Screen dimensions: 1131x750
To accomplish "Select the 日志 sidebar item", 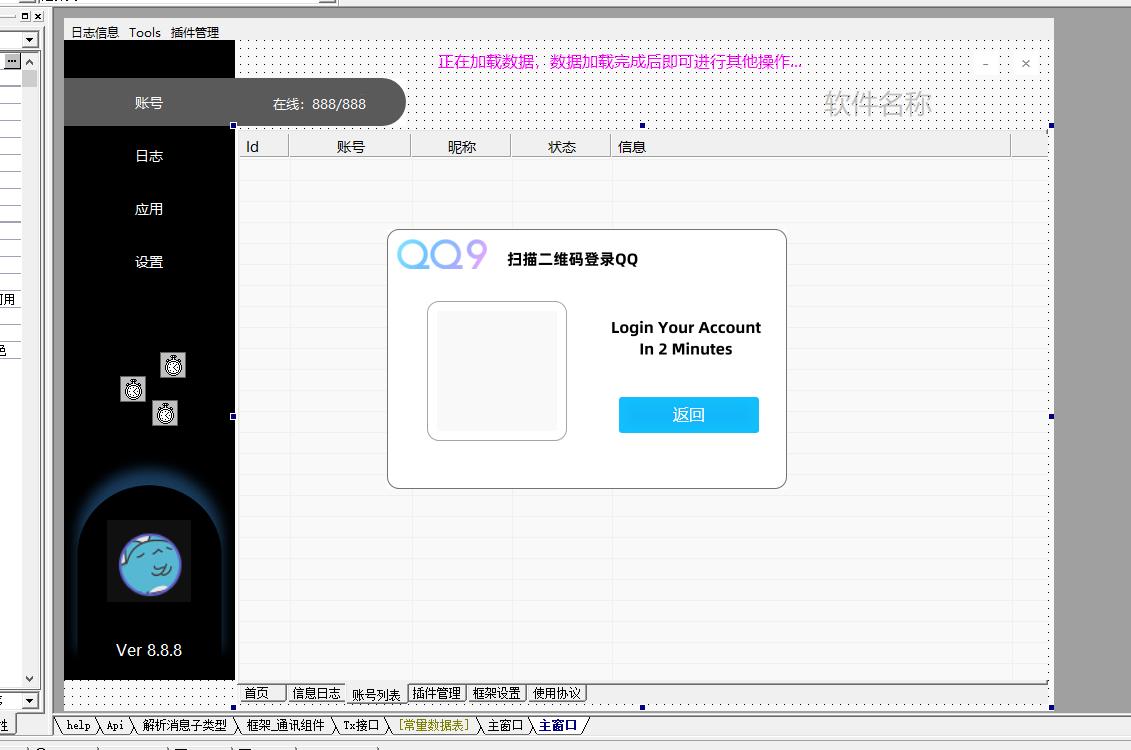I will tap(149, 156).
